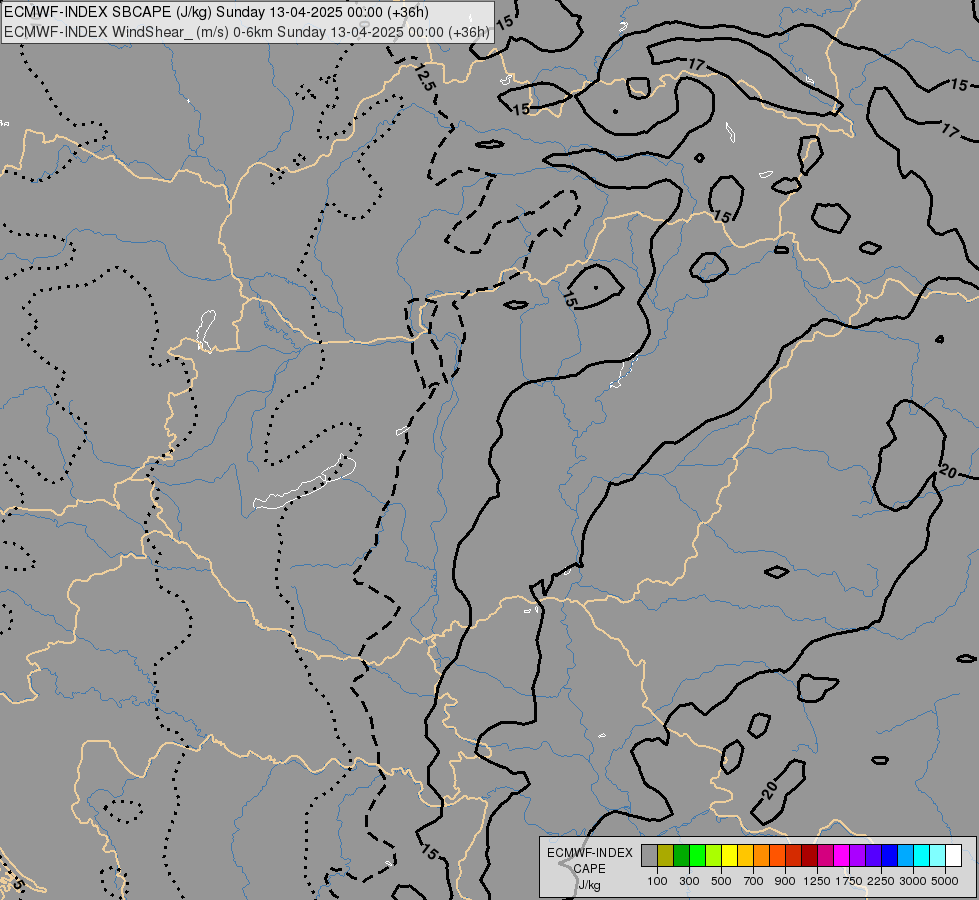Click the white swatch ending the legend
Image resolution: width=979 pixels, height=900 pixels.
pyautogui.click(x=953, y=855)
